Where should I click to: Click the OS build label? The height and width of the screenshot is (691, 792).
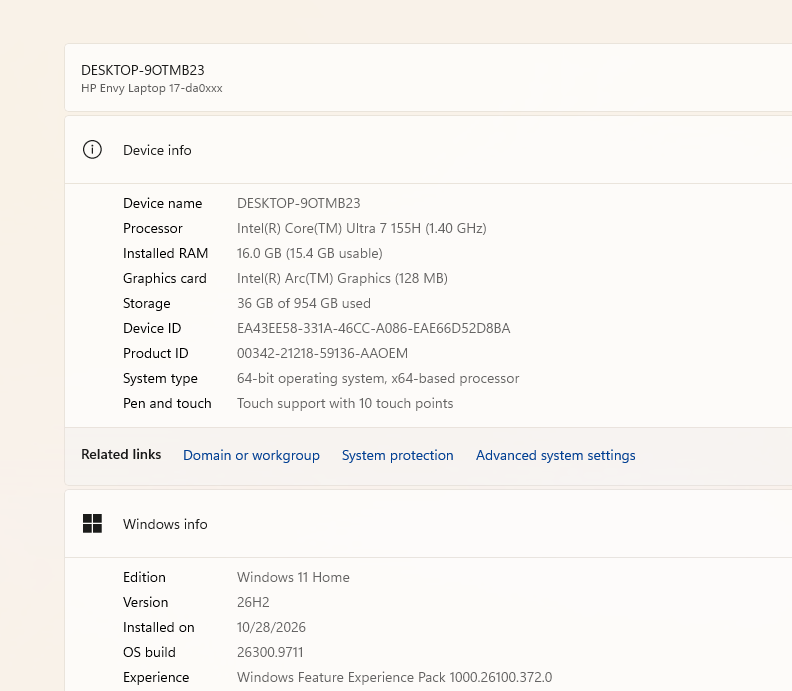click(x=150, y=652)
